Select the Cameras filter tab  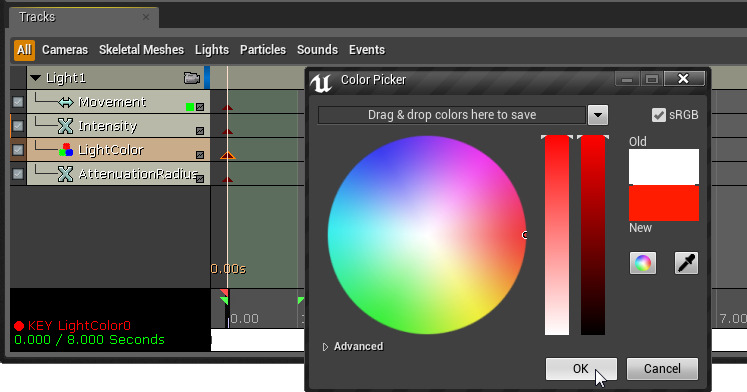(x=65, y=50)
